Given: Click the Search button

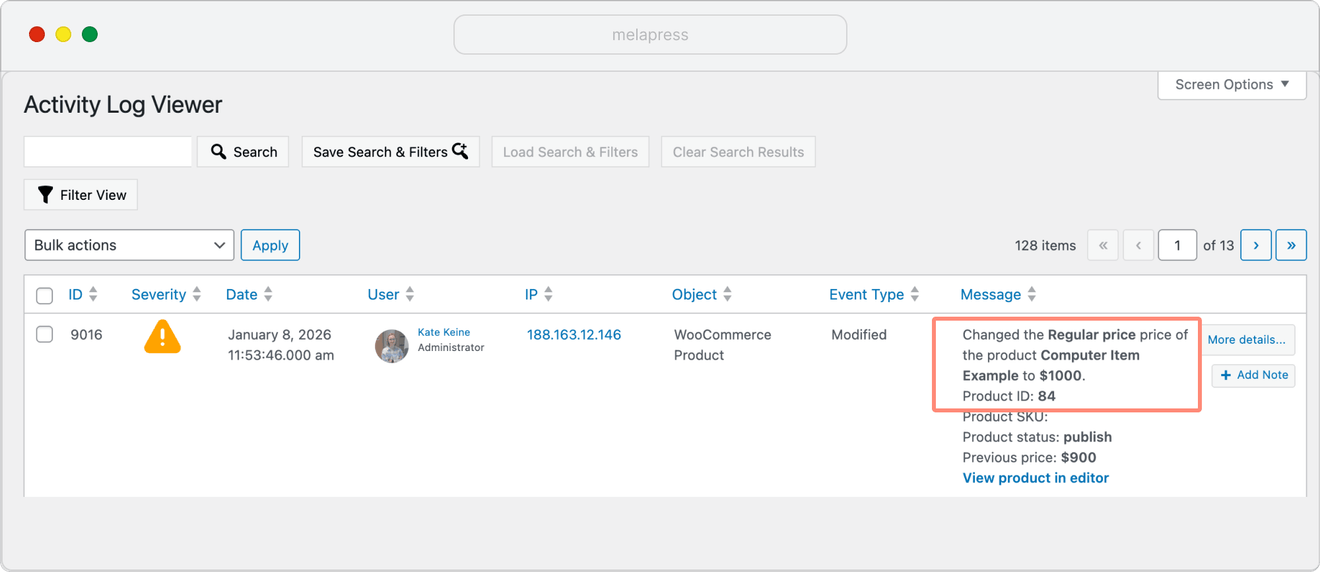Looking at the screenshot, I should 243,152.
